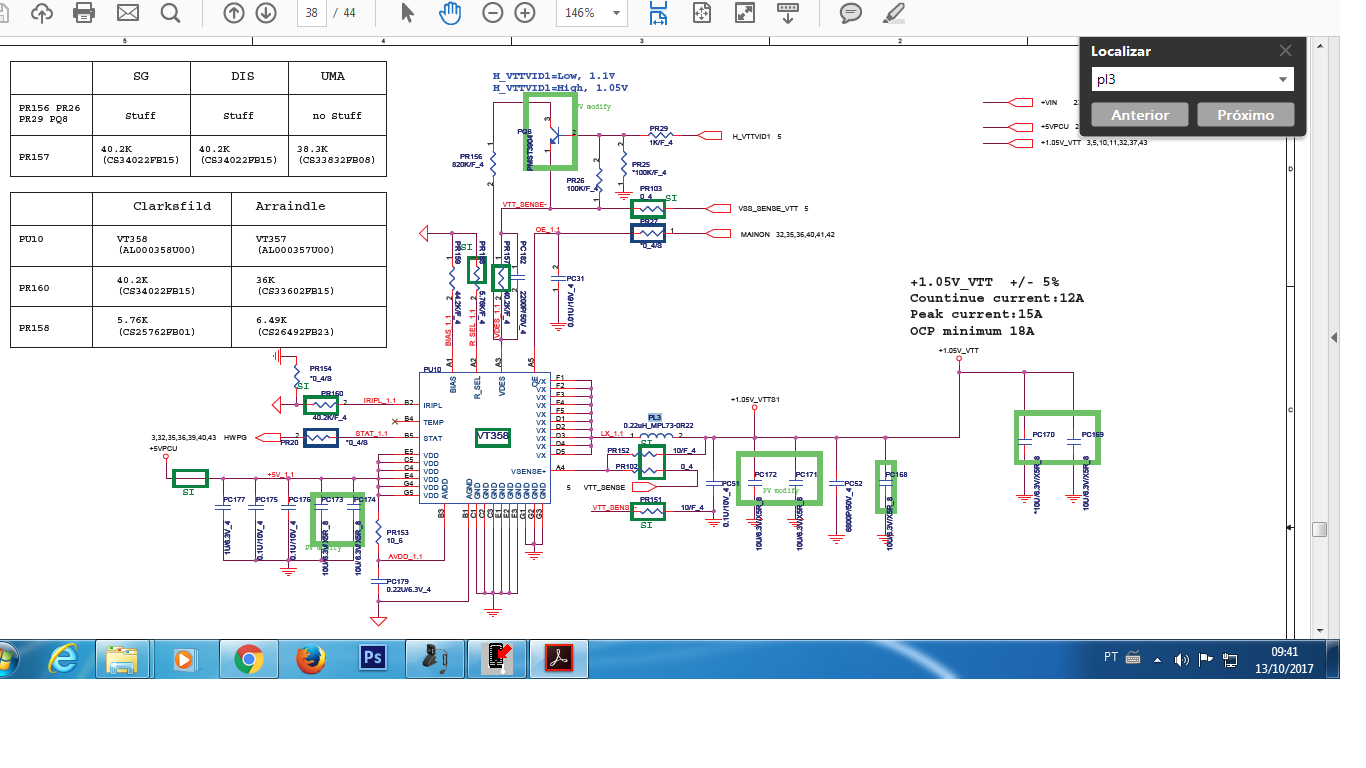
Task: Click the OCP minimum 18A text
Action: tap(972, 330)
